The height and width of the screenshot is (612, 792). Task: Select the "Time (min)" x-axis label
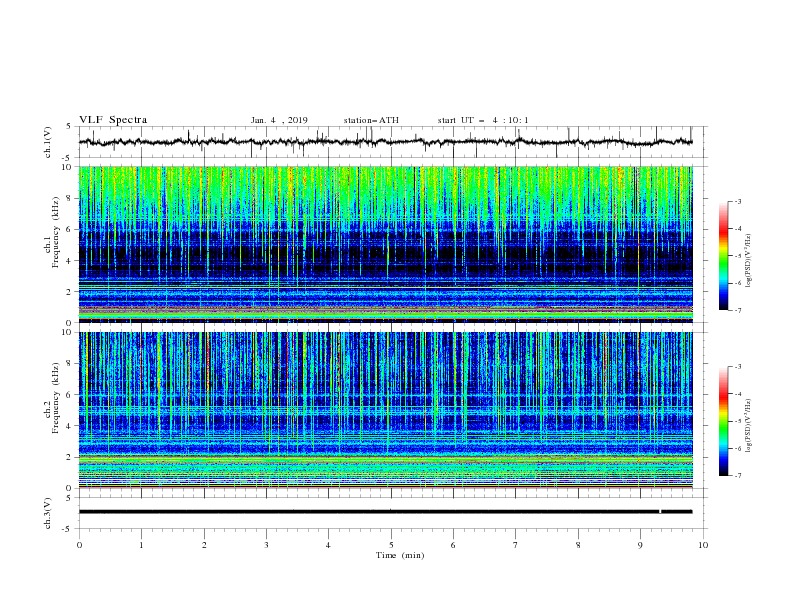[x=400, y=555]
